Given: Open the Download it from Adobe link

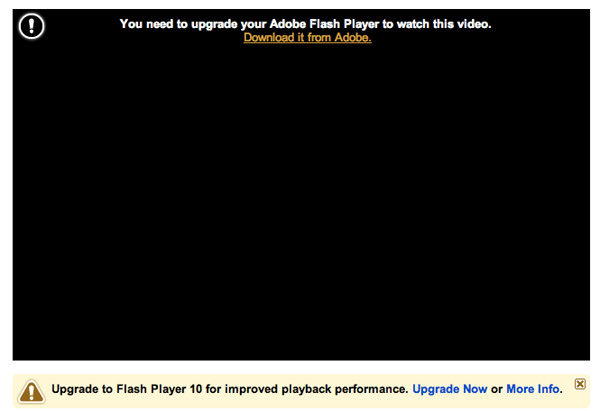Looking at the screenshot, I should click(308, 38).
